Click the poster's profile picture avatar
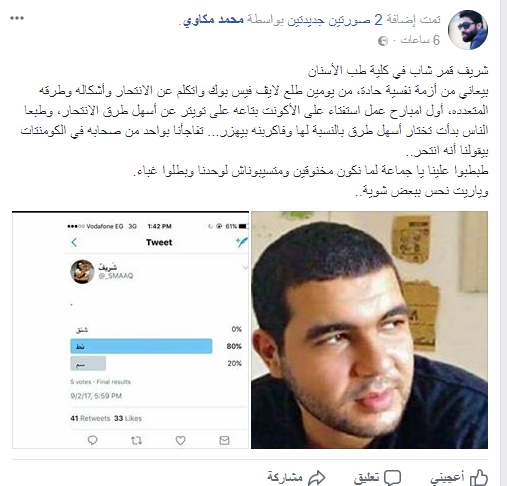 468,30
